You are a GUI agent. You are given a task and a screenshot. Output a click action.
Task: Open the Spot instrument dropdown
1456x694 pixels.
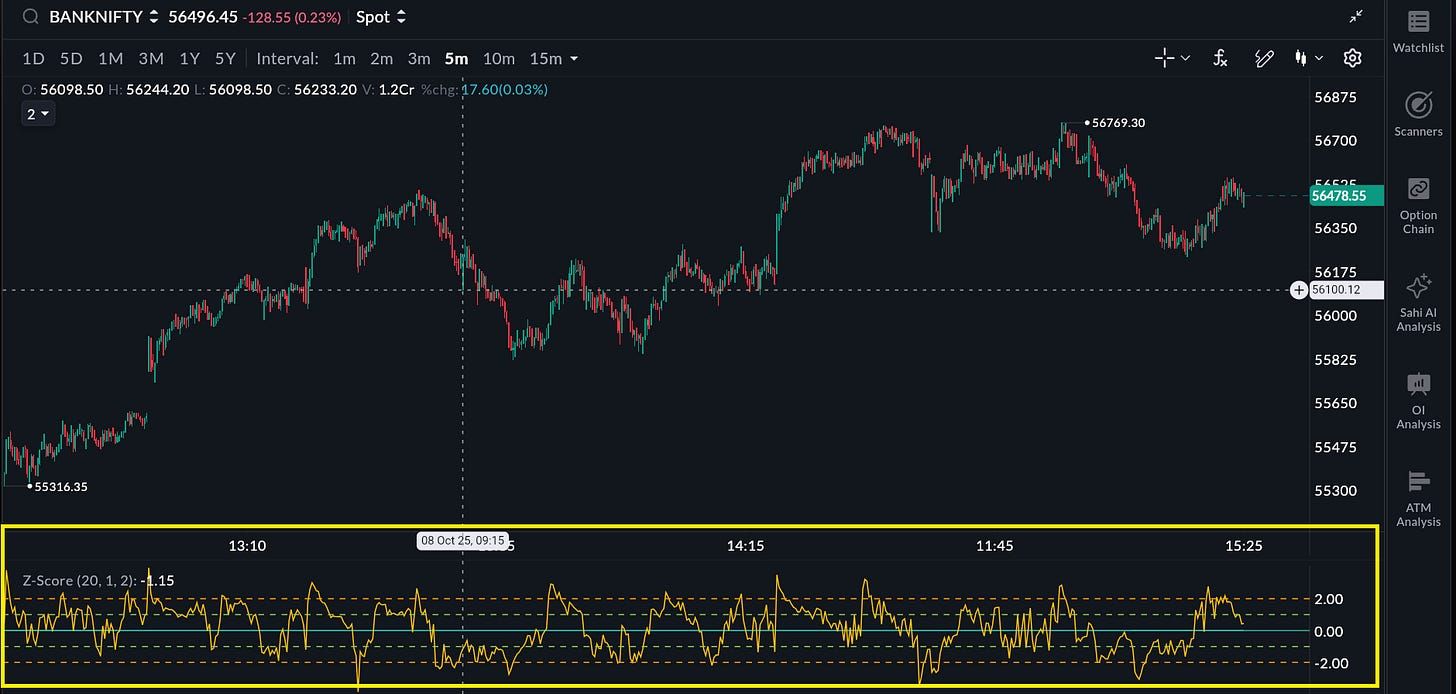(382, 17)
